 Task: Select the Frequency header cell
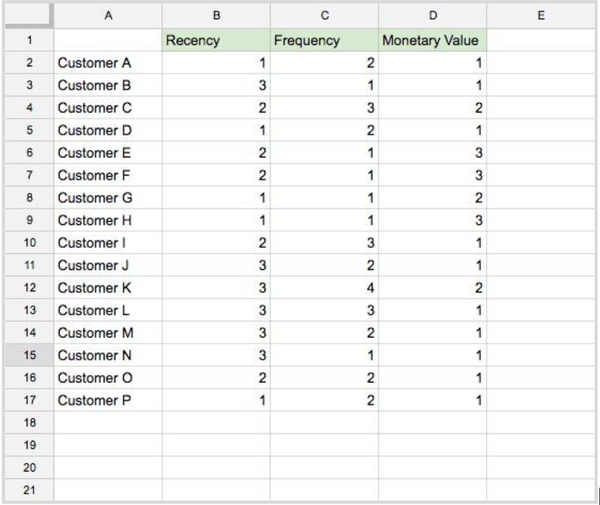point(324,41)
